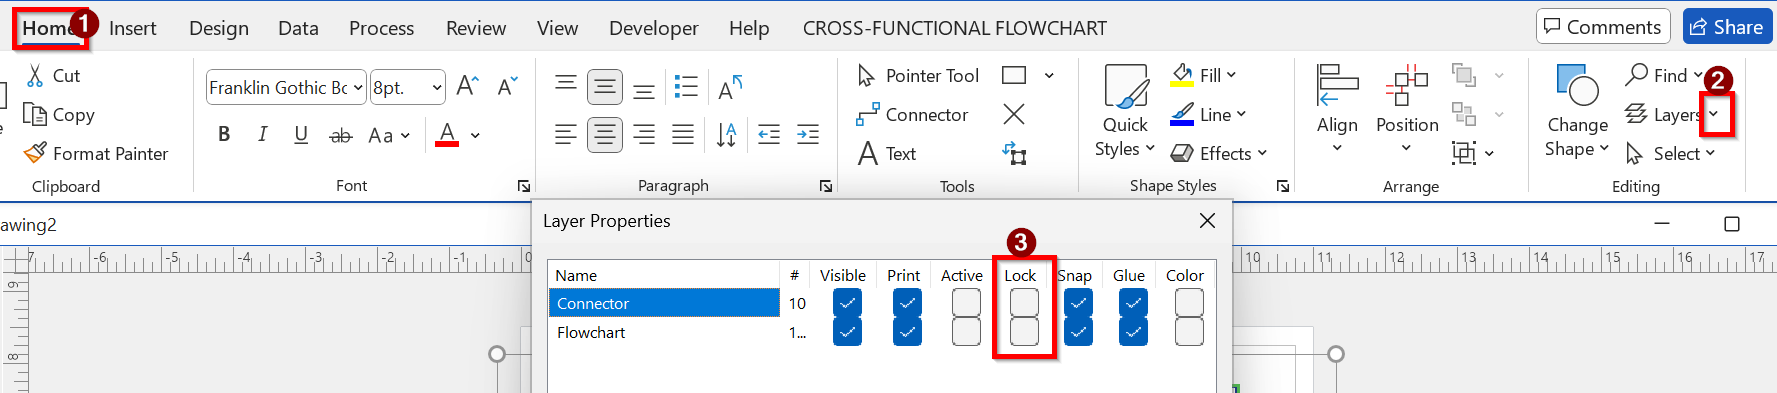Select the Text tool
Viewport: 1777px width, 393px height.
point(887,153)
